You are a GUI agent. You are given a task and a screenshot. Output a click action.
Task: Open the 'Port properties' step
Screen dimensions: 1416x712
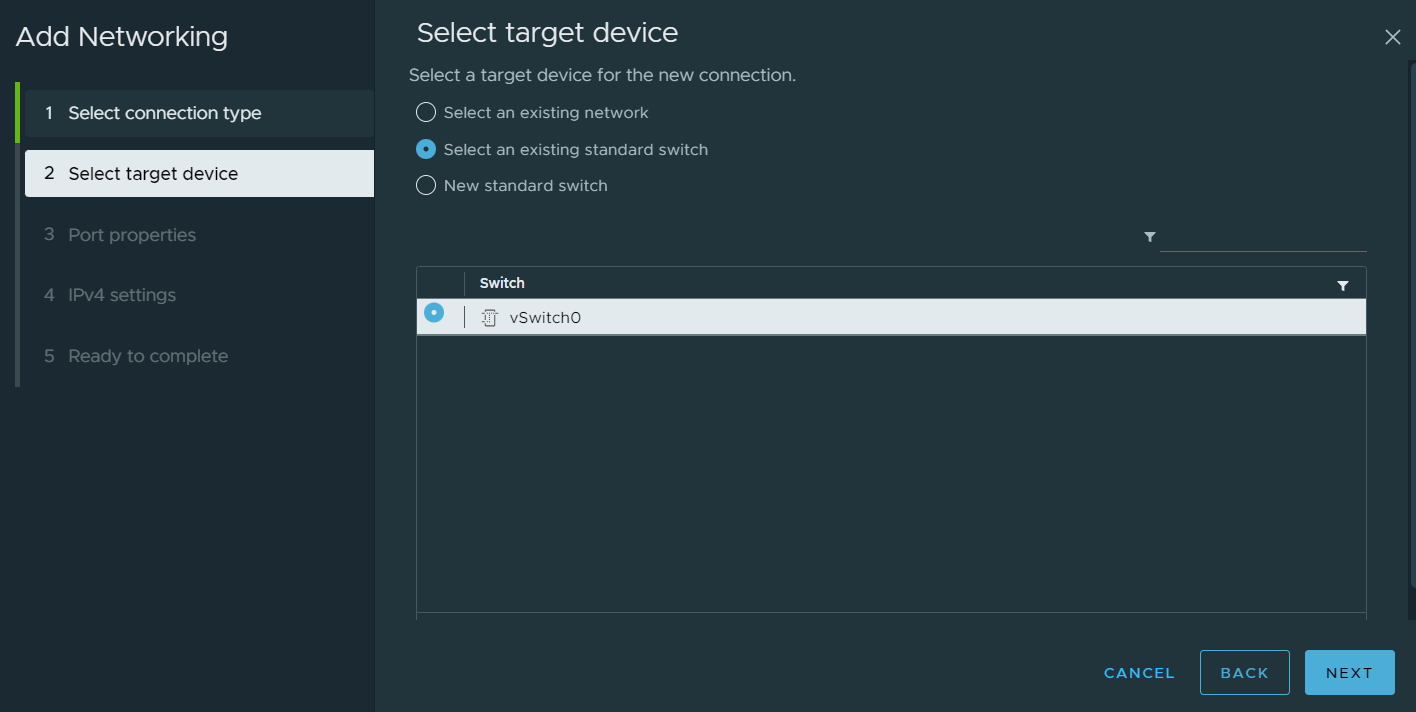click(130, 234)
